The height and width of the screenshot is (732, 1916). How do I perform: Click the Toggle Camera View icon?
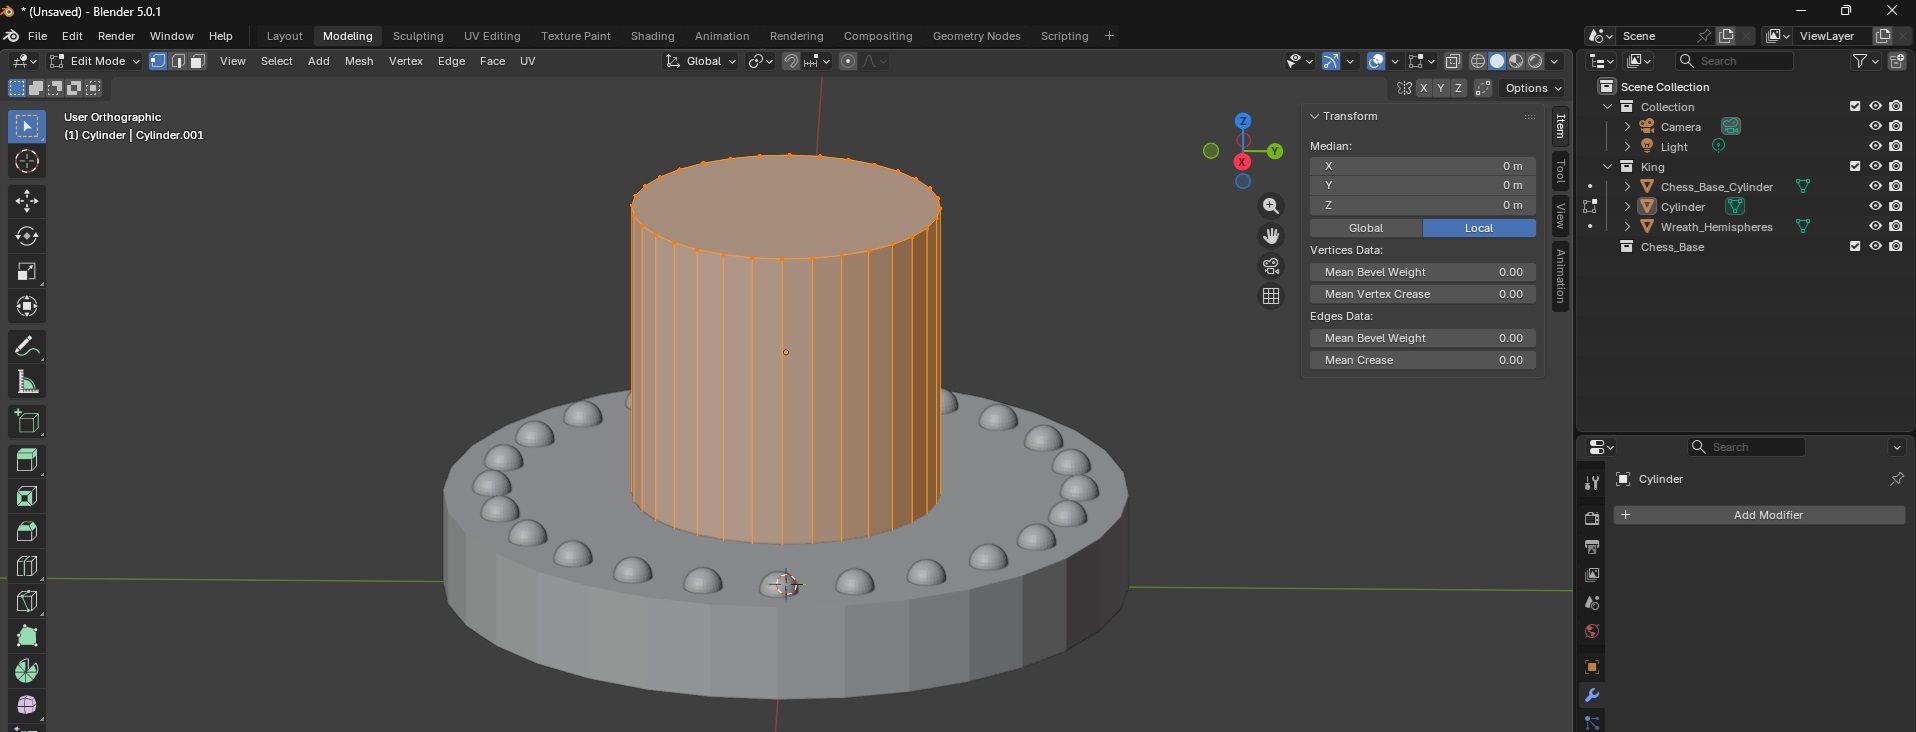point(1271,266)
